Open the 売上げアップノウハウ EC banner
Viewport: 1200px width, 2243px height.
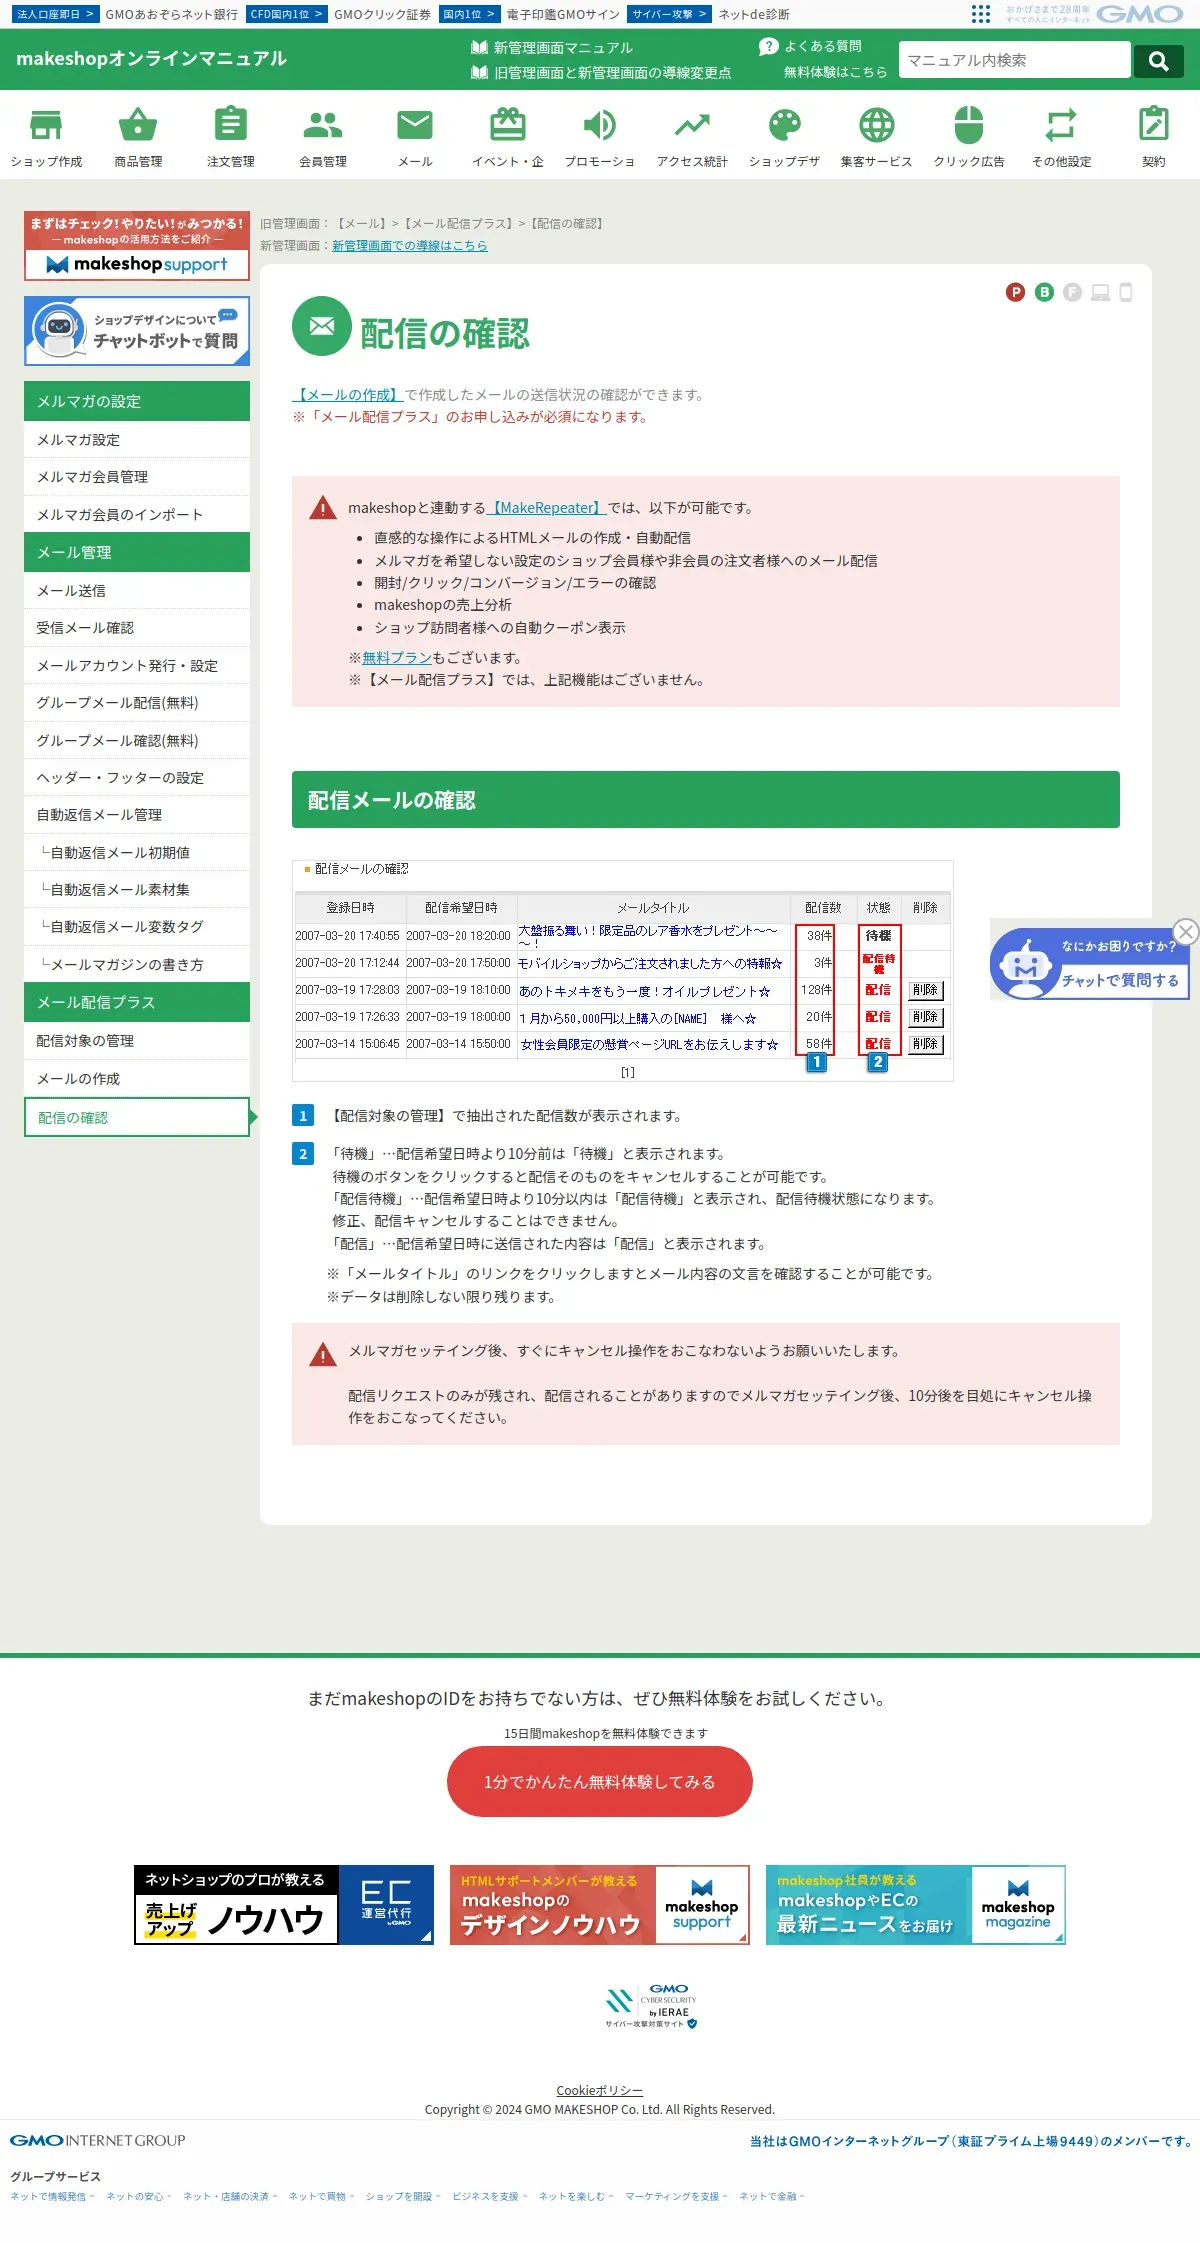(x=284, y=1905)
